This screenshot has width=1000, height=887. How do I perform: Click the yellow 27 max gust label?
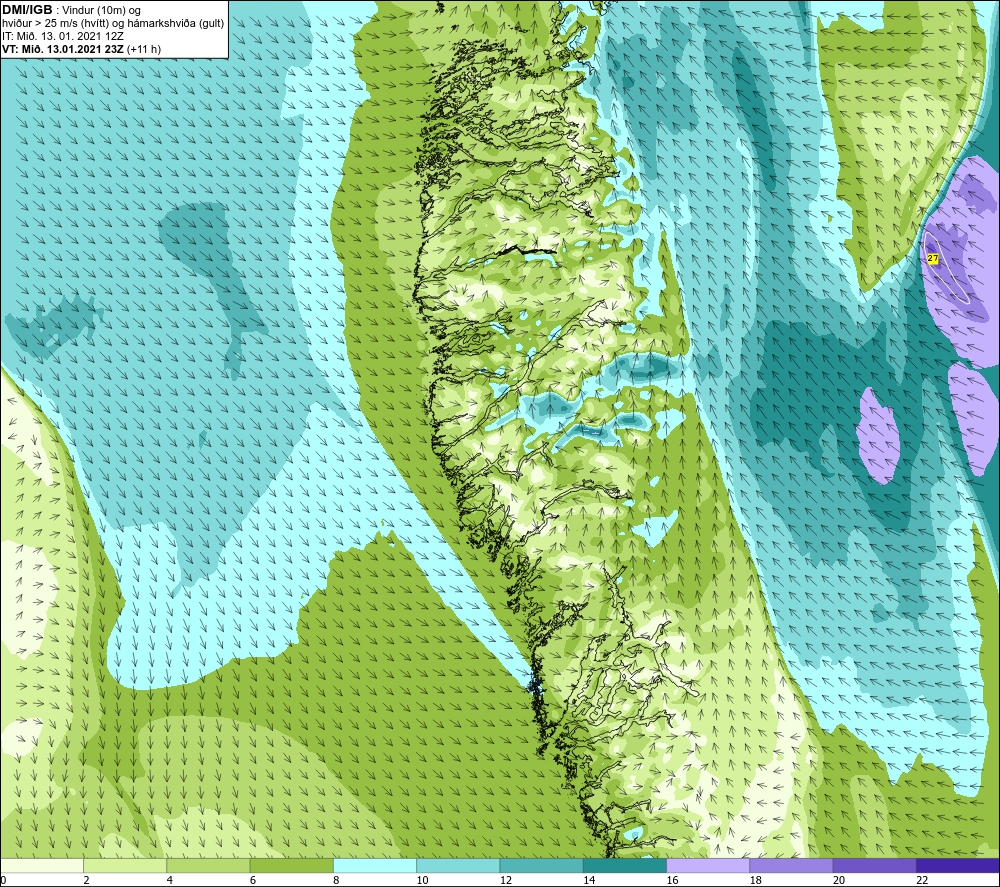click(933, 258)
